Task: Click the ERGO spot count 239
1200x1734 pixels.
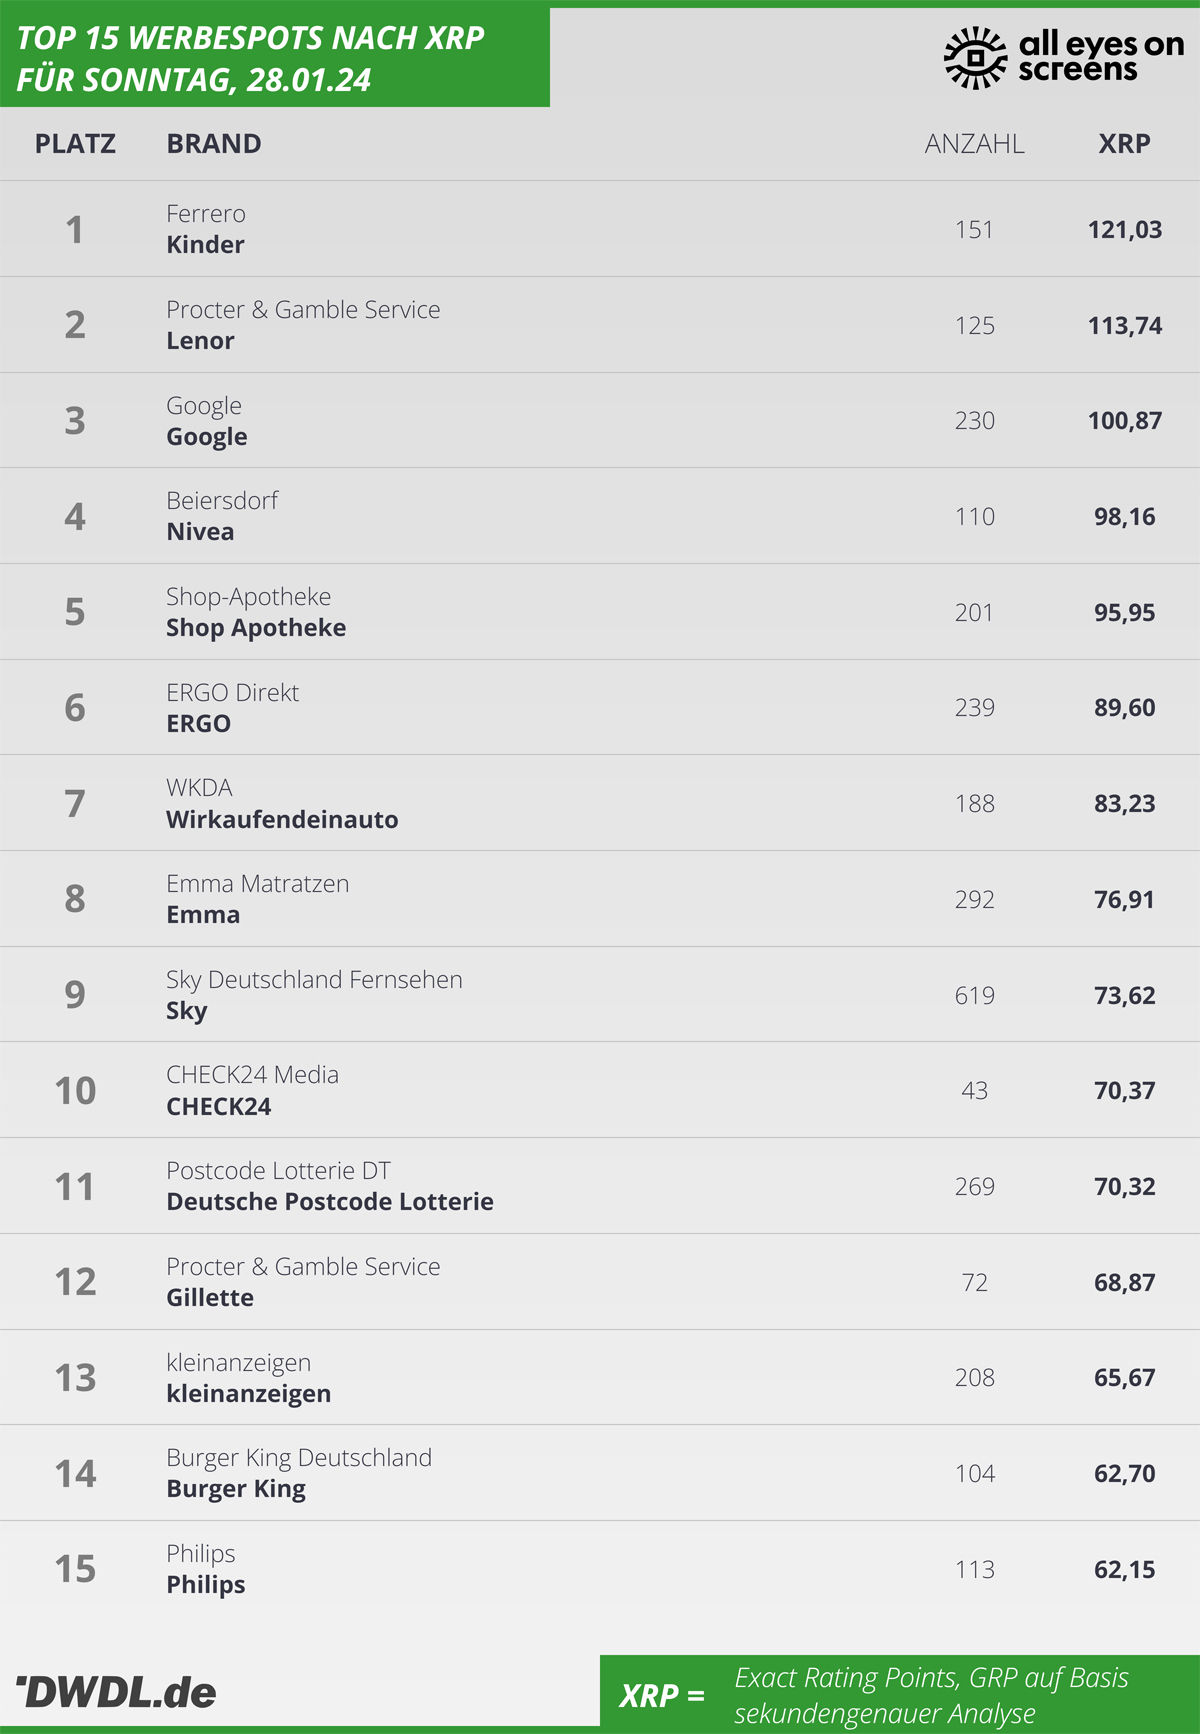Action: click(x=974, y=708)
